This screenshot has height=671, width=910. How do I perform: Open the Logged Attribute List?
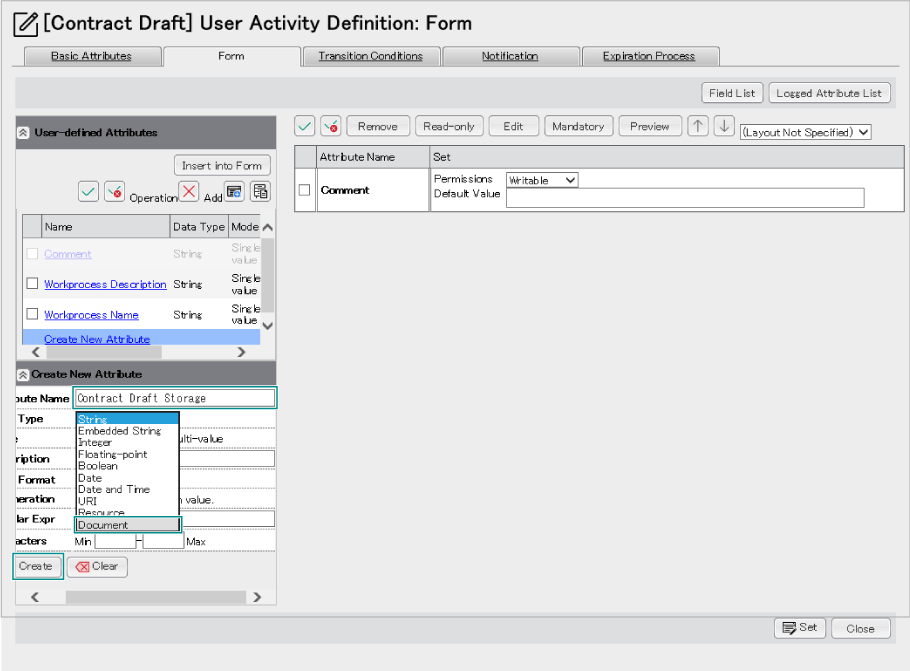click(829, 93)
